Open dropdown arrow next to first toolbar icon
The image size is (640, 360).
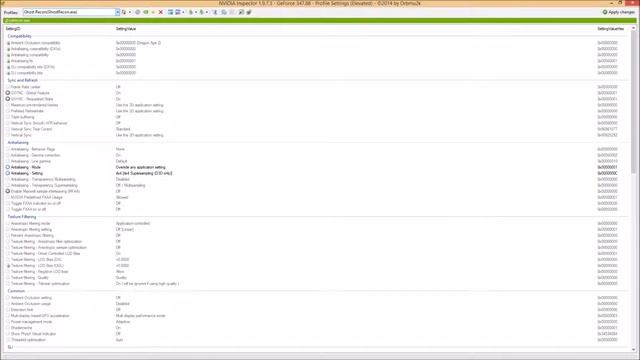coord(130,12)
